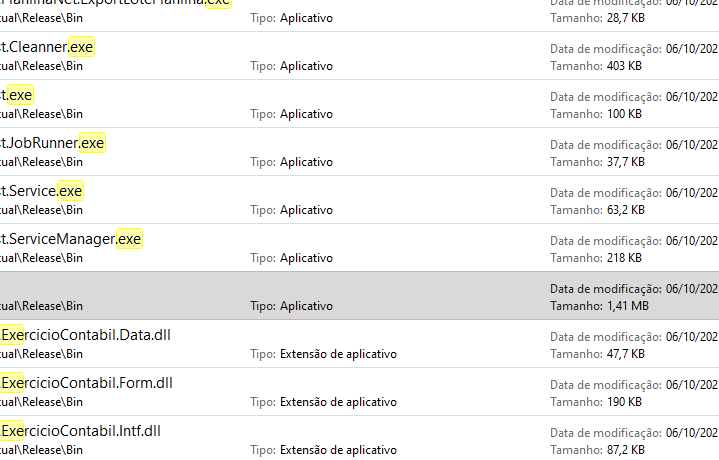719x460 pixels.
Task: Select the Cleanner.exe file name
Action: pos(48,47)
